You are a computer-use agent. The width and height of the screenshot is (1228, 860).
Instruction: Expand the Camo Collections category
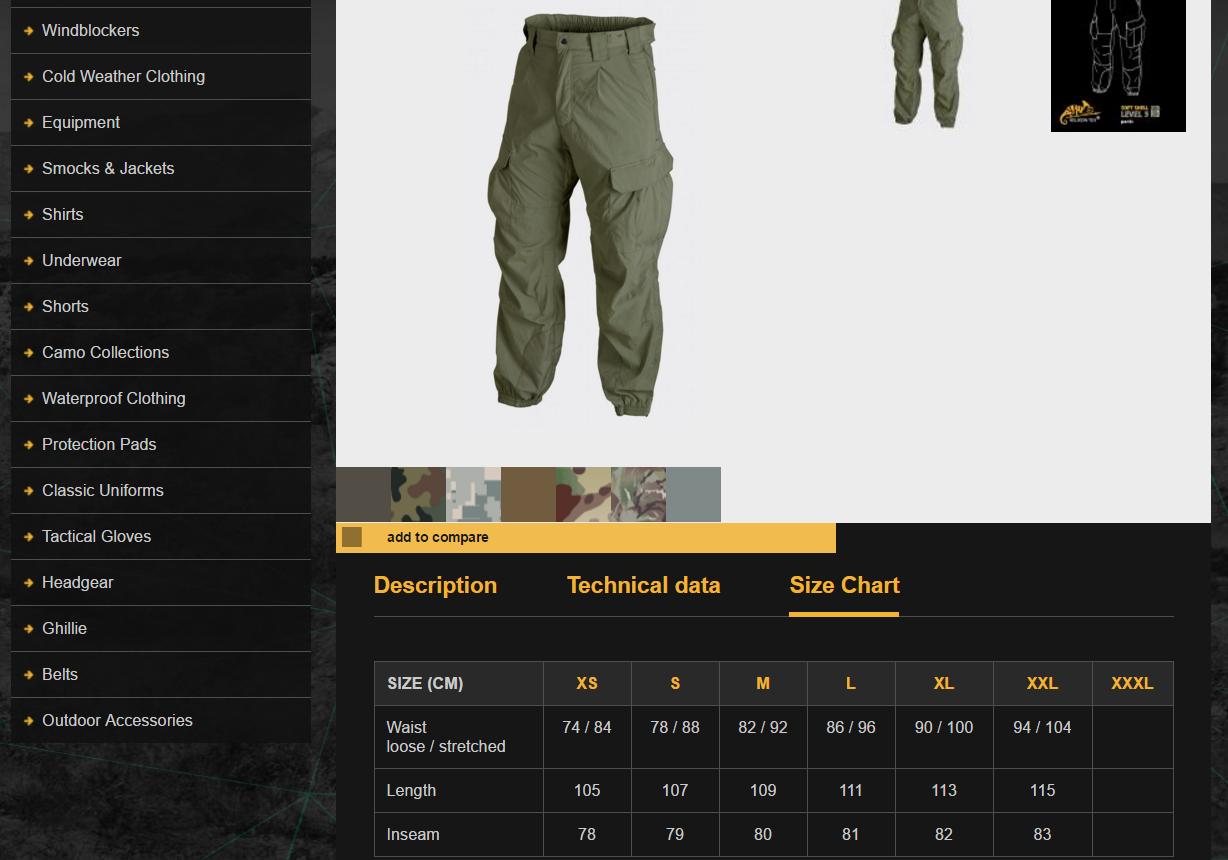point(105,352)
